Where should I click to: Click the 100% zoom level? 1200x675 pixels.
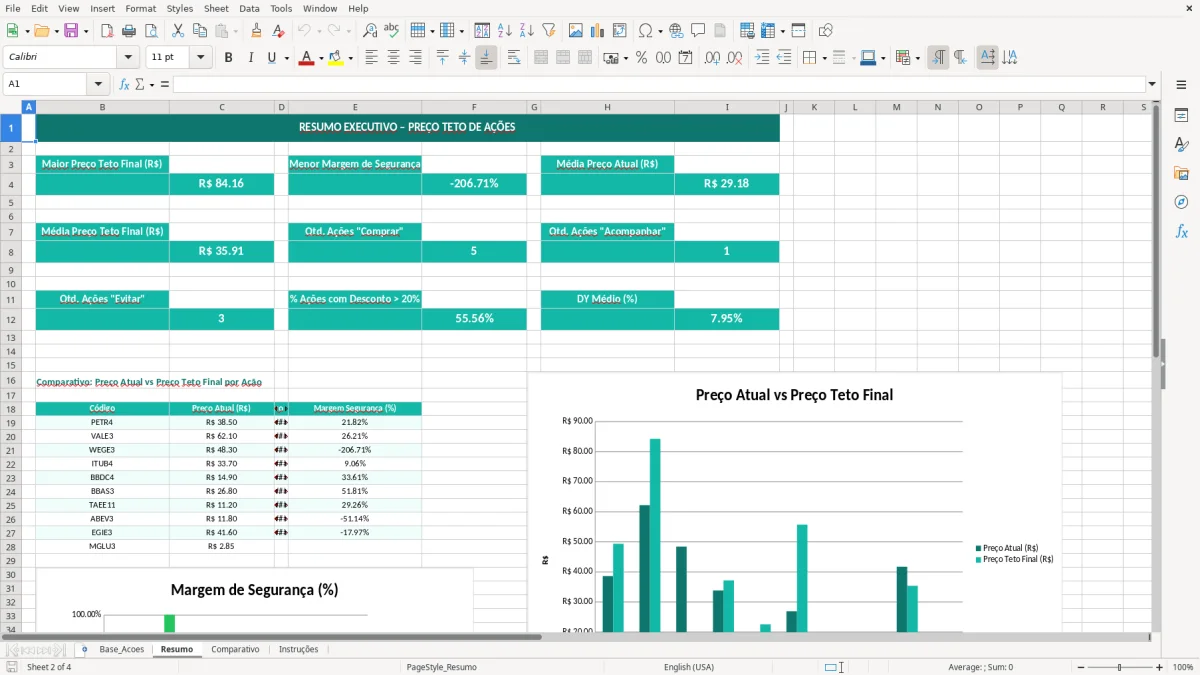tap(1182, 667)
